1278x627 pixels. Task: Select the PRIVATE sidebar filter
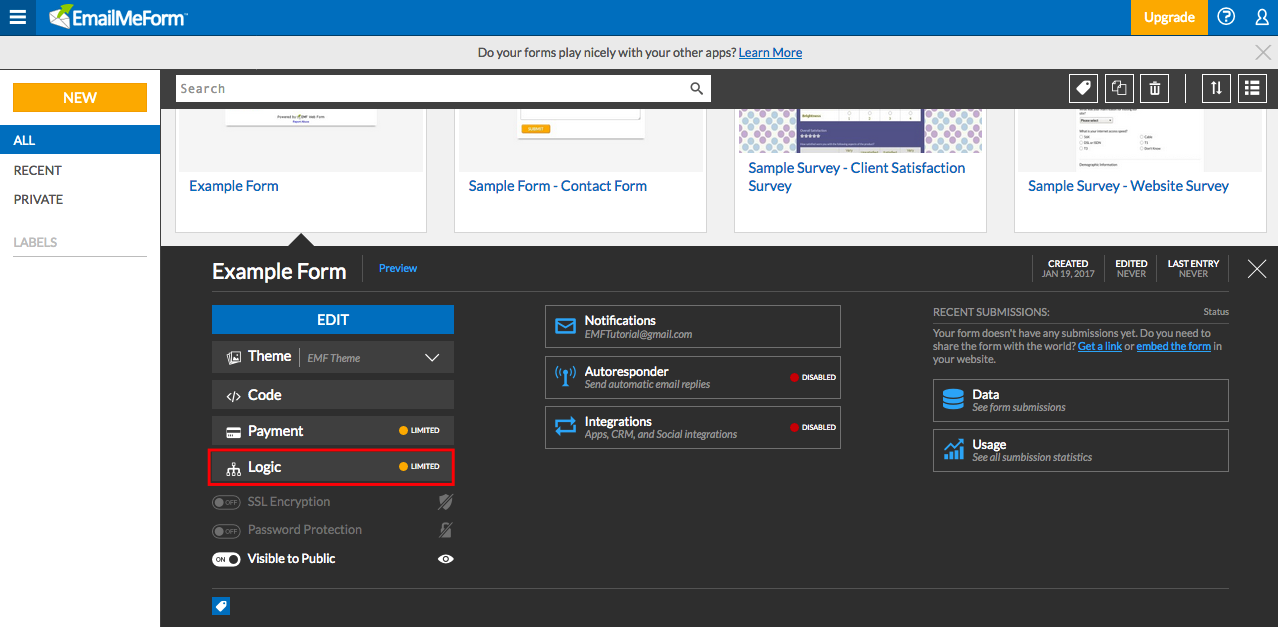click(38, 199)
